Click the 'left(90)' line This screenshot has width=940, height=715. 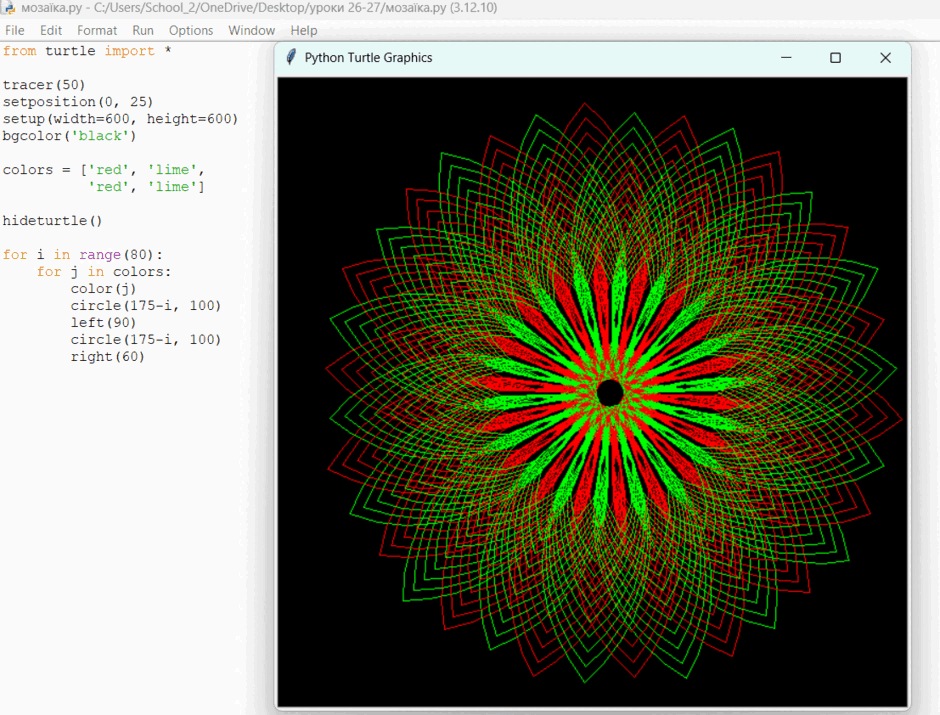pos(103,322)
